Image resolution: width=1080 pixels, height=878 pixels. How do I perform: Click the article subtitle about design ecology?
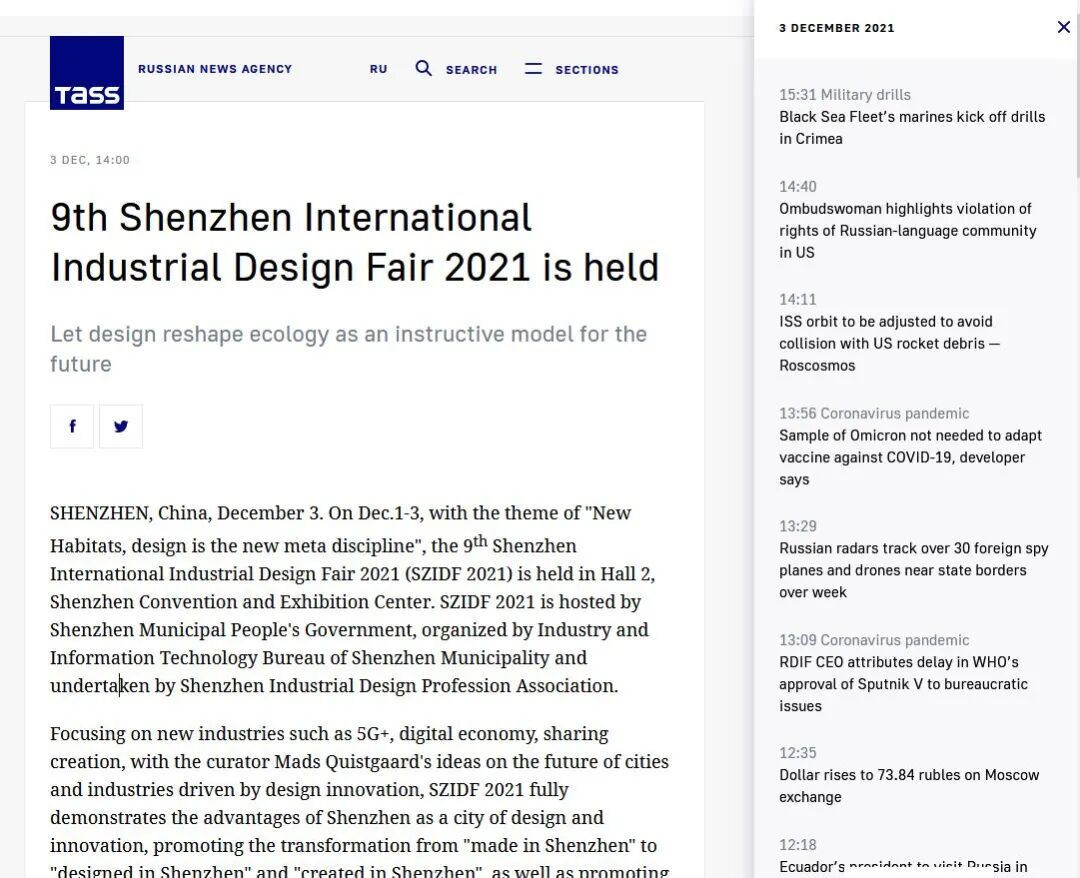click(x=349, y=348)
